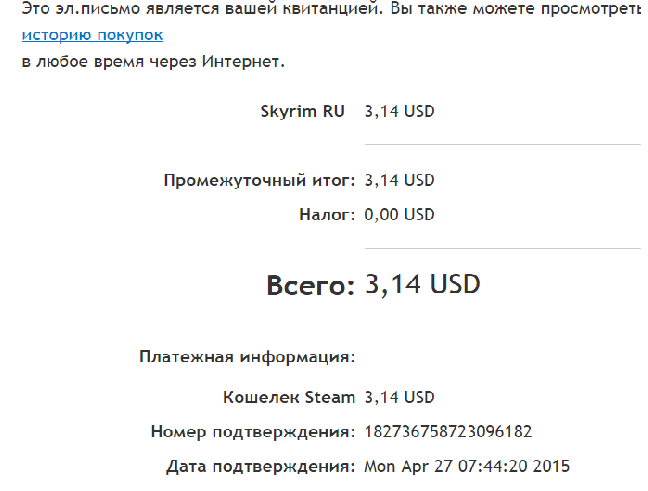
Task: Click the Кошелек Steam label
Action: (x=289, y=398)
